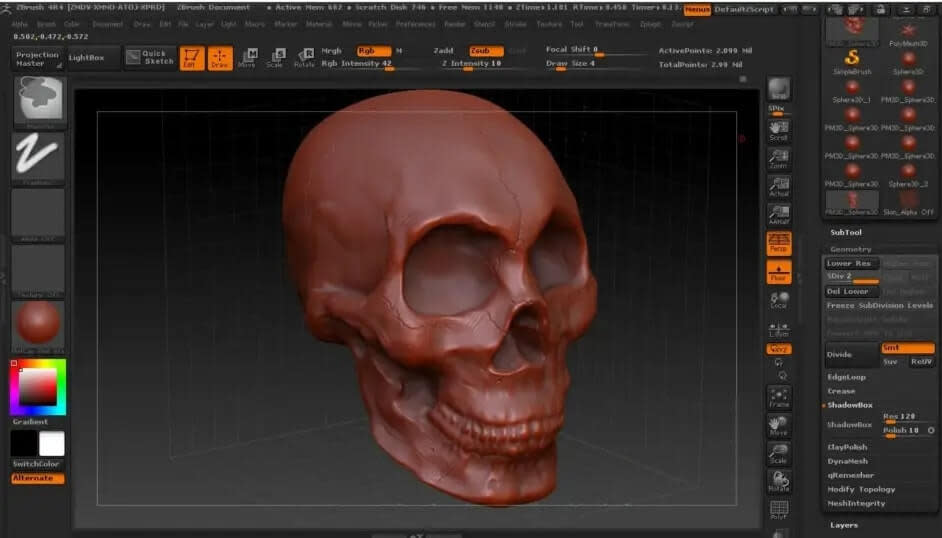This screenshot has height=538, width=942.
Task: Open the Document menu
Action: (108, 23)
